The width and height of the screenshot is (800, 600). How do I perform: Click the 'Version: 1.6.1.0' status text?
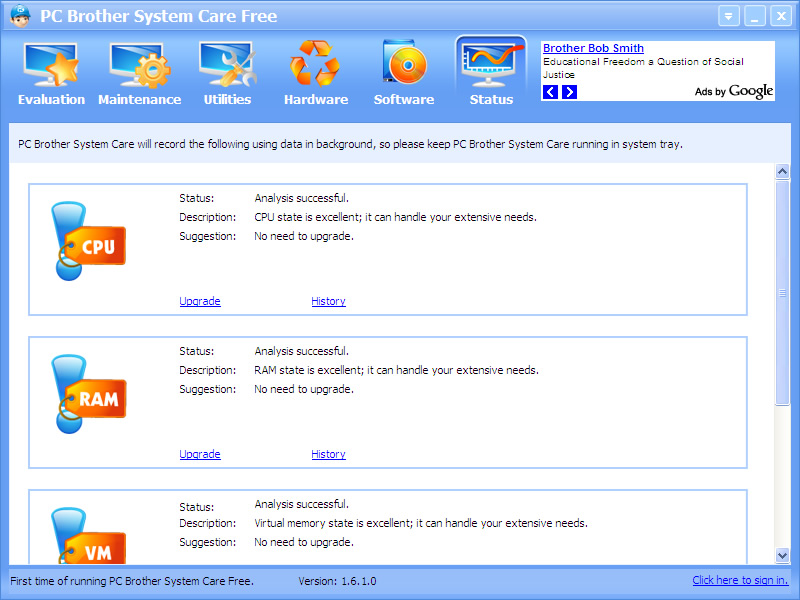337,581
